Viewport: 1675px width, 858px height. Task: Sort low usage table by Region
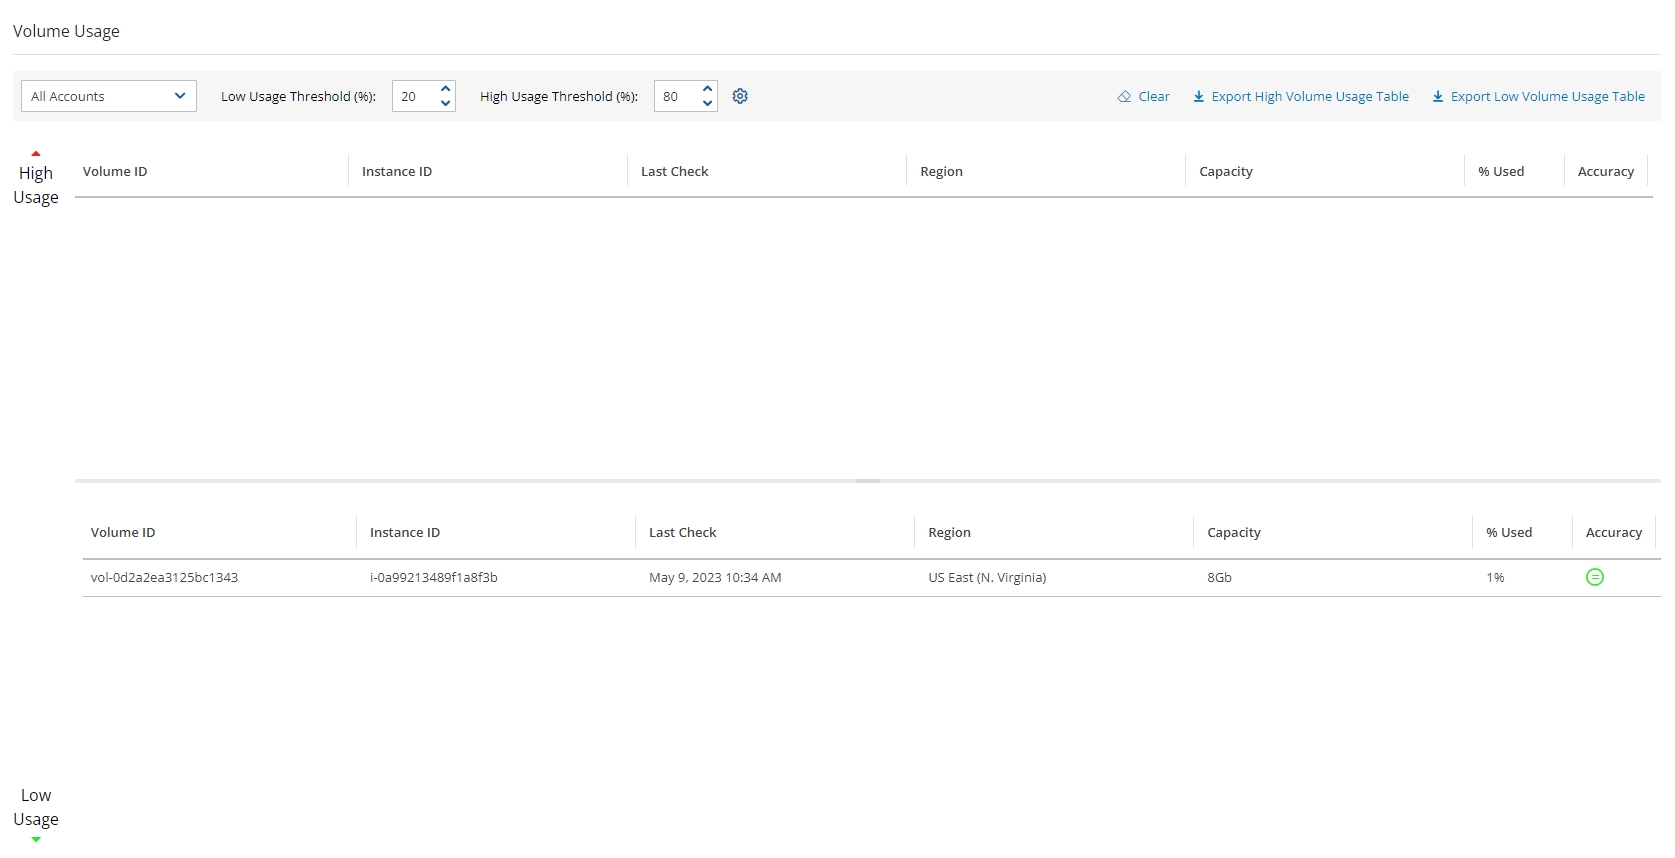pos(949,533)
